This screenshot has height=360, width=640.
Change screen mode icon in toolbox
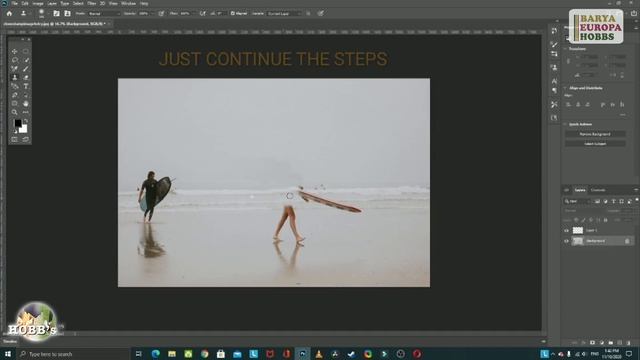pos(26,140)
